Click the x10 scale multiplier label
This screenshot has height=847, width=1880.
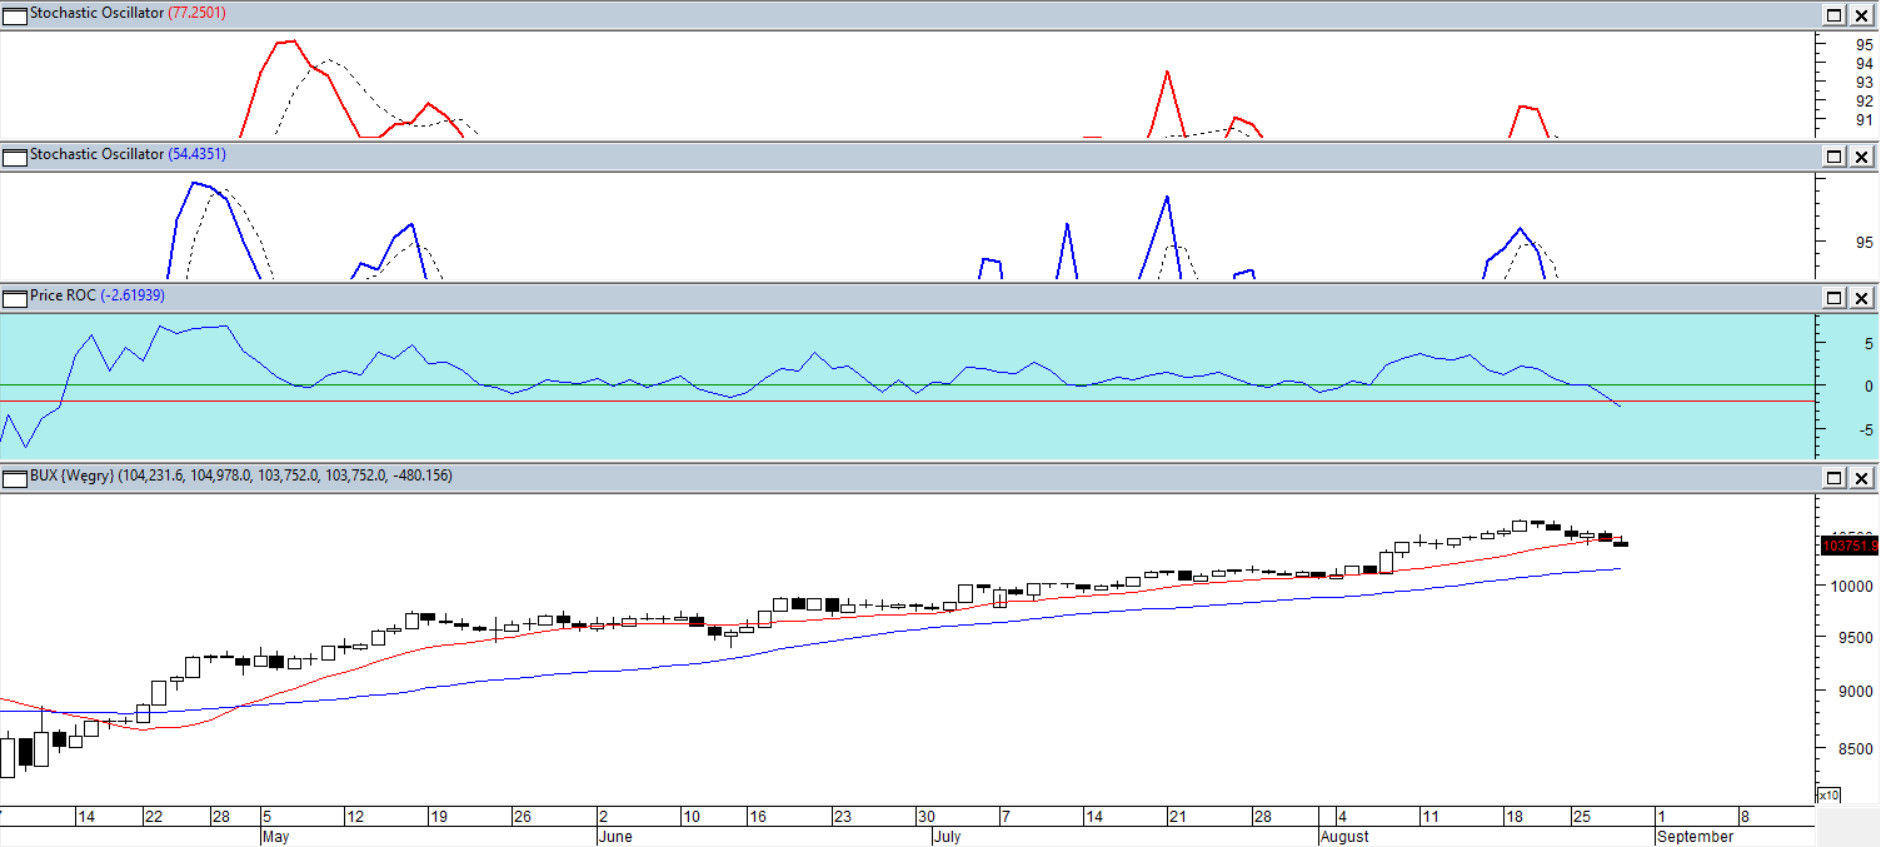(1828, 795)
